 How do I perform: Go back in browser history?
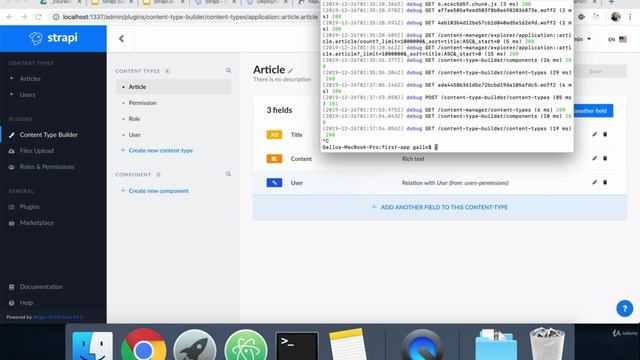(9, 17)
